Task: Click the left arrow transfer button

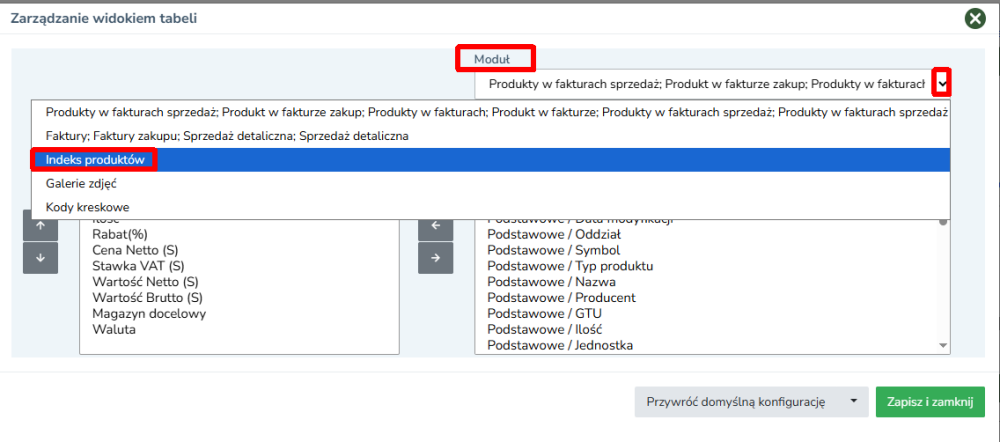Action: click(436, 226)
